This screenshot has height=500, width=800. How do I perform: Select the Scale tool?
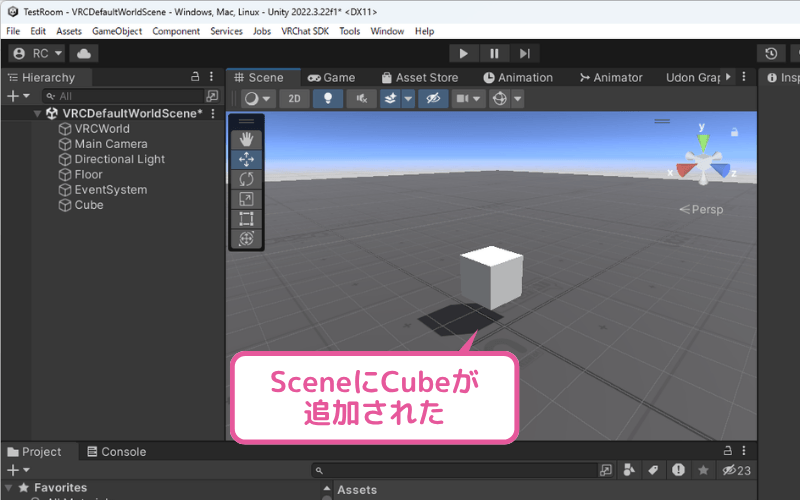pos(246,199)
